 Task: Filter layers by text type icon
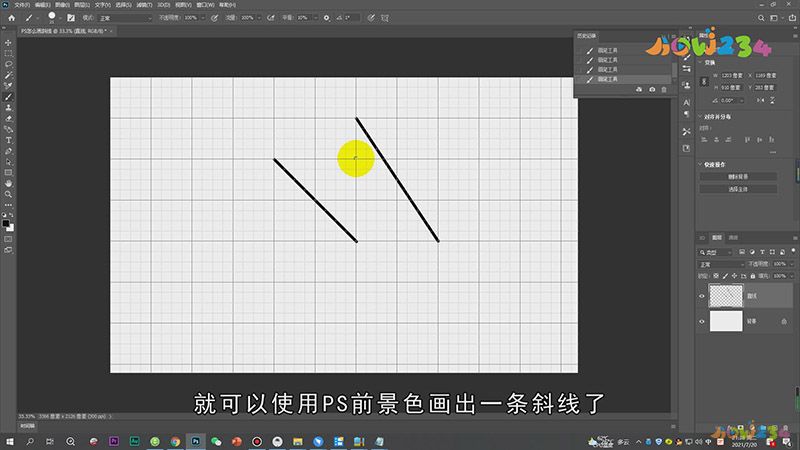[x=762, y=252]
